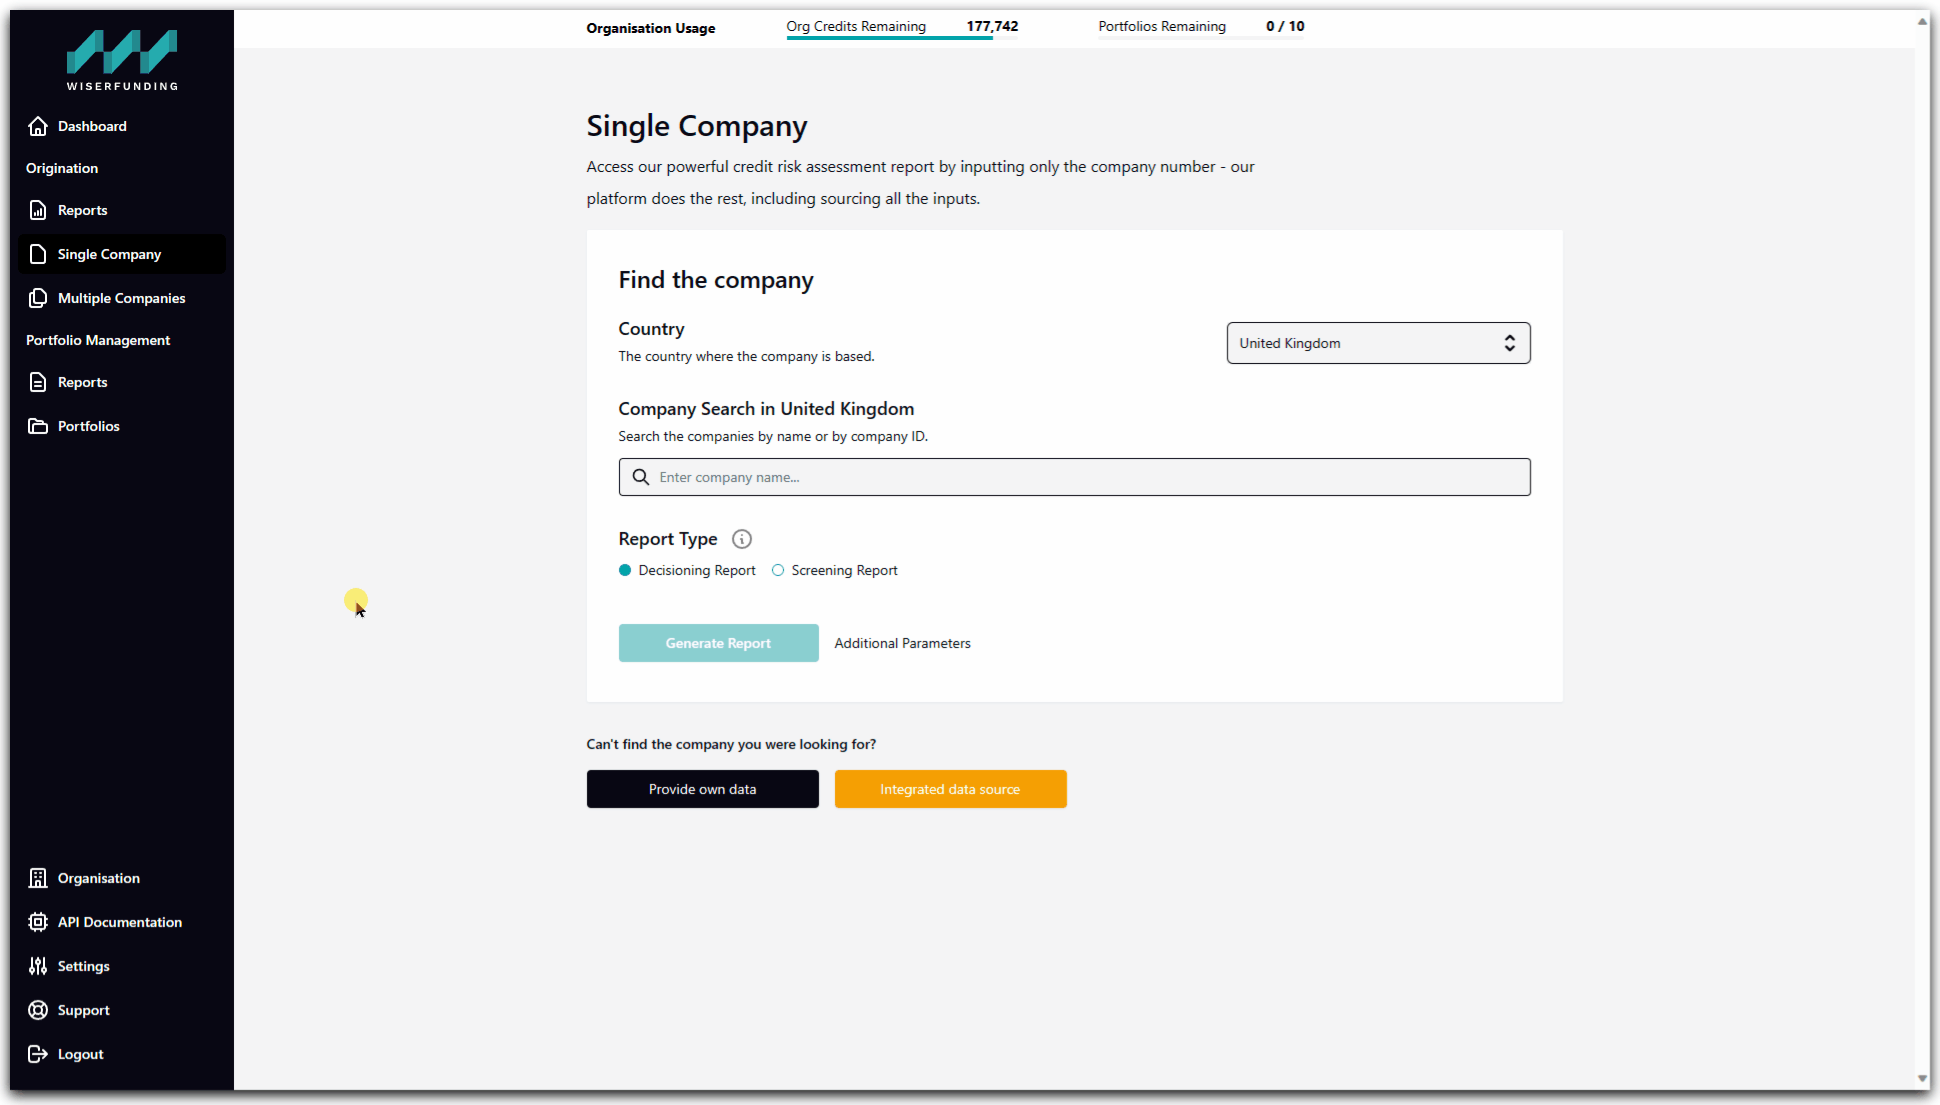The image size is (1940, 1105).
Task: Click the Find the company heading
Action: (x=716, y=280)
